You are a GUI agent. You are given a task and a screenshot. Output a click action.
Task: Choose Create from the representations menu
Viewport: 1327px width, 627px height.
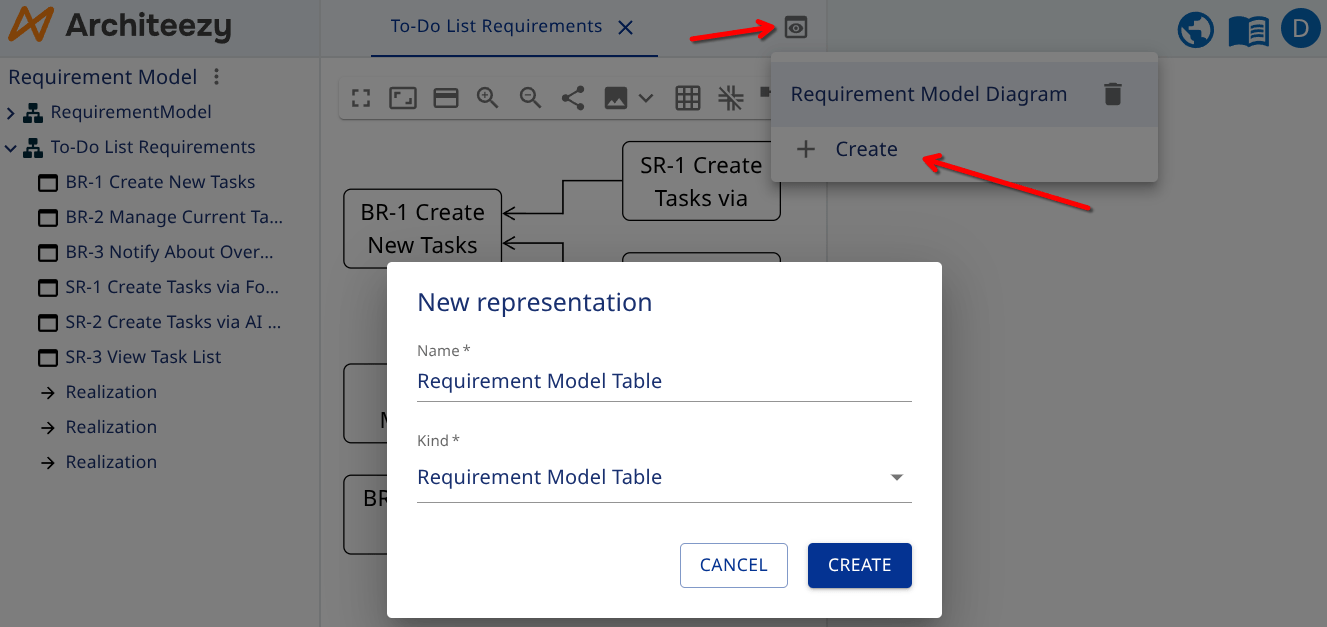866,148
